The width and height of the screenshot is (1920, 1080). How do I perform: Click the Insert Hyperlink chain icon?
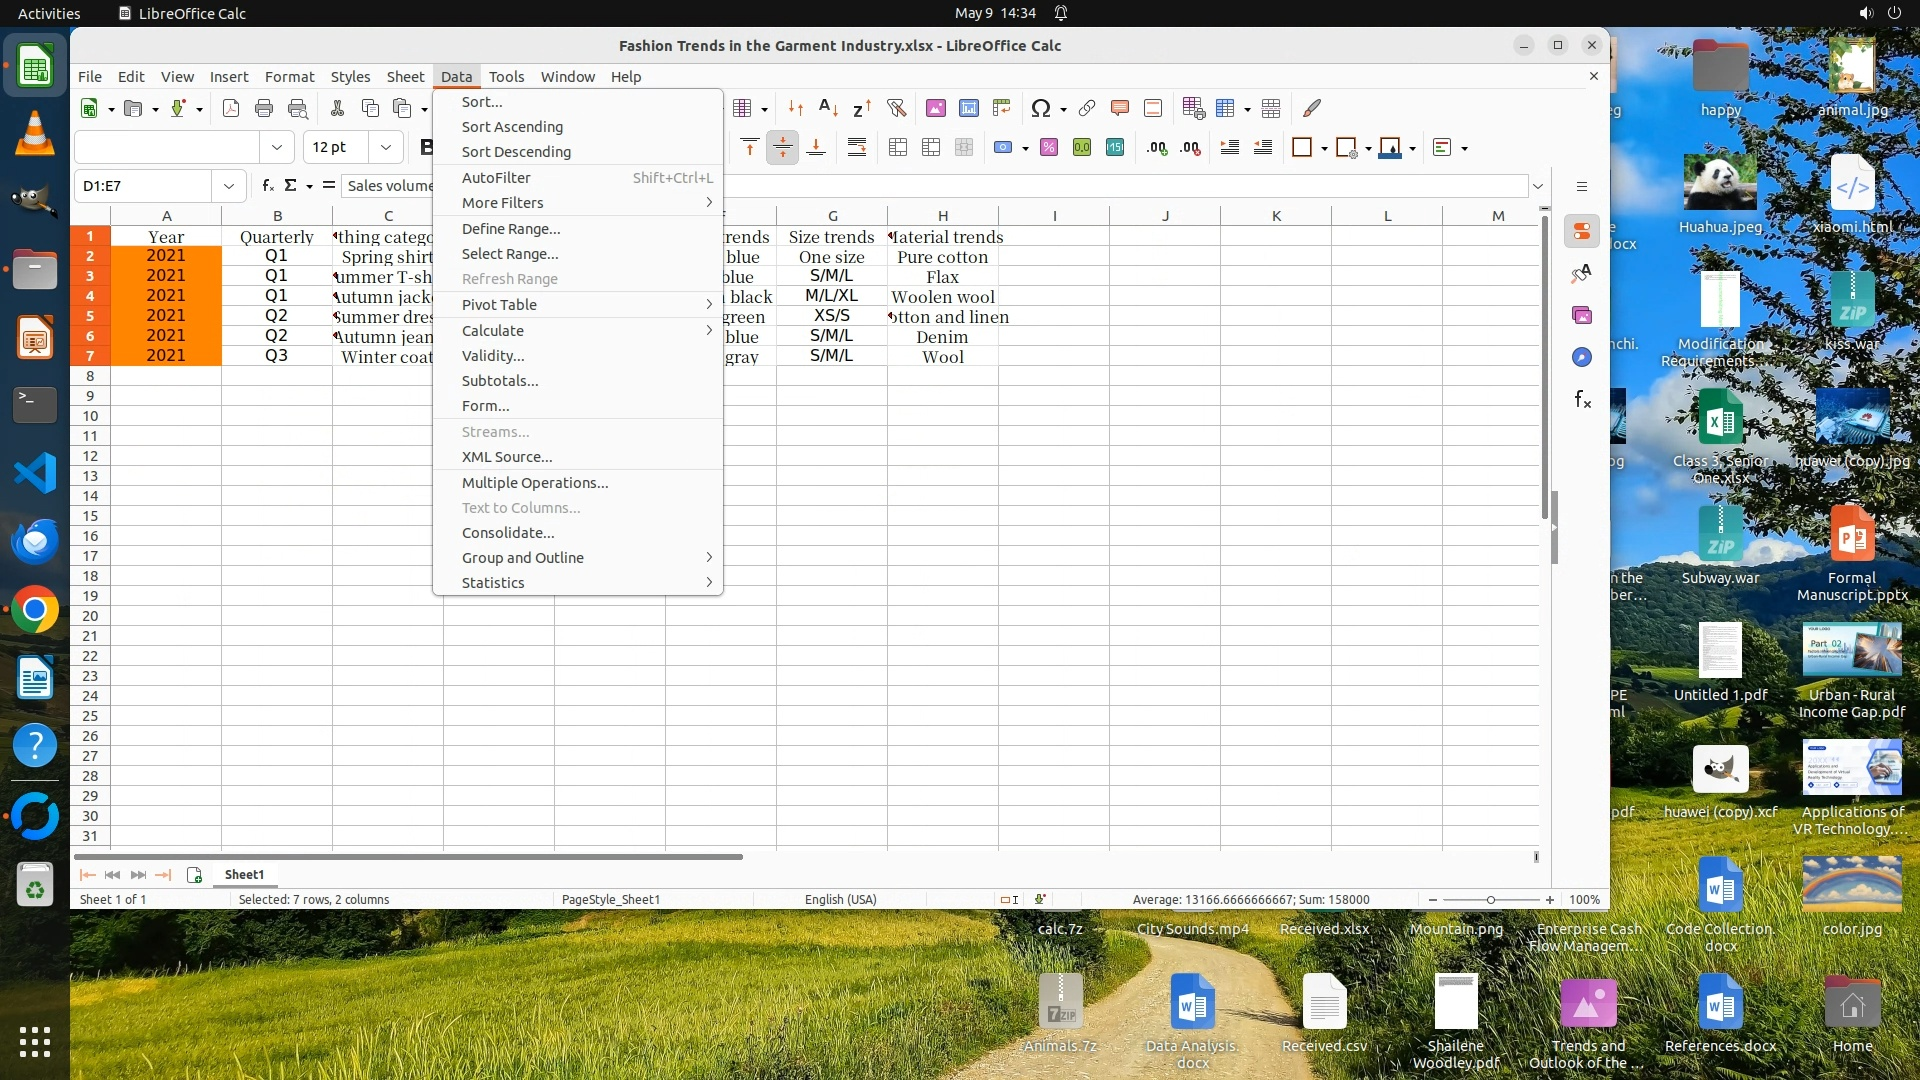(x=1087, y=108)
